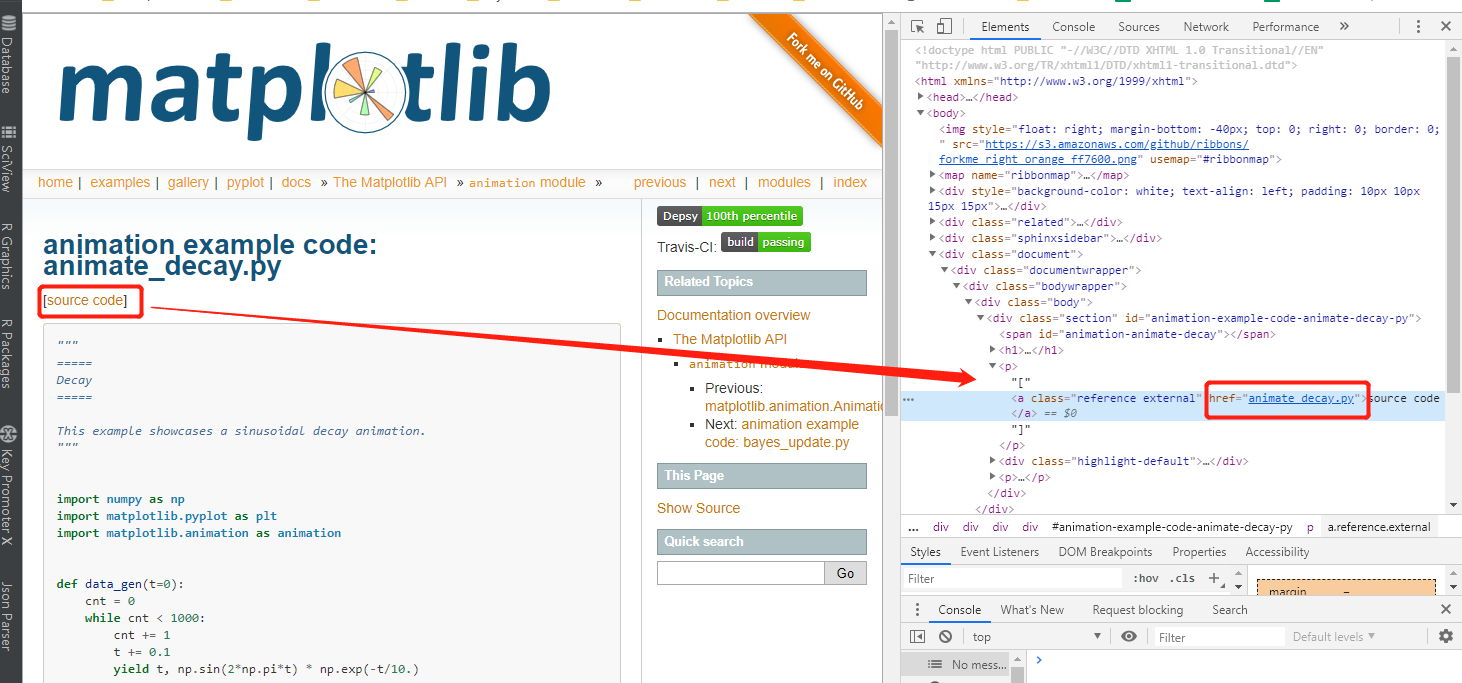
Task: Expand the head element node
Action: point(921,97)
